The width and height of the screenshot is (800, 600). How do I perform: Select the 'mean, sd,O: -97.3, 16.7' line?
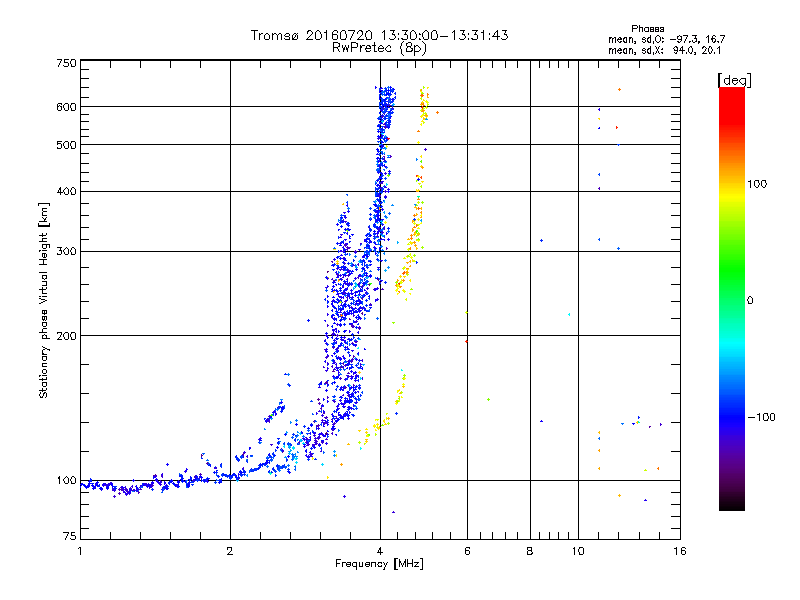pos(666,39)
